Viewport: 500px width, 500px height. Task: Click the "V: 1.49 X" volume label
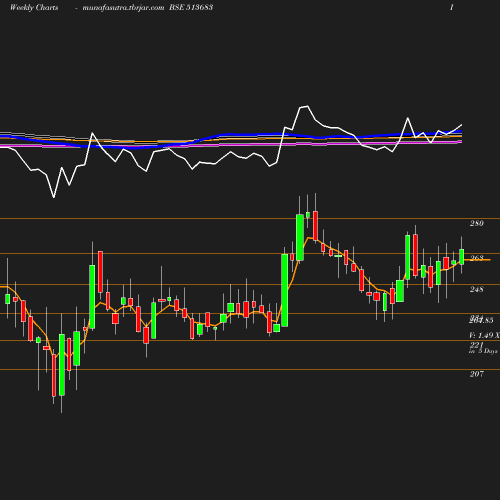click(484, 335)
